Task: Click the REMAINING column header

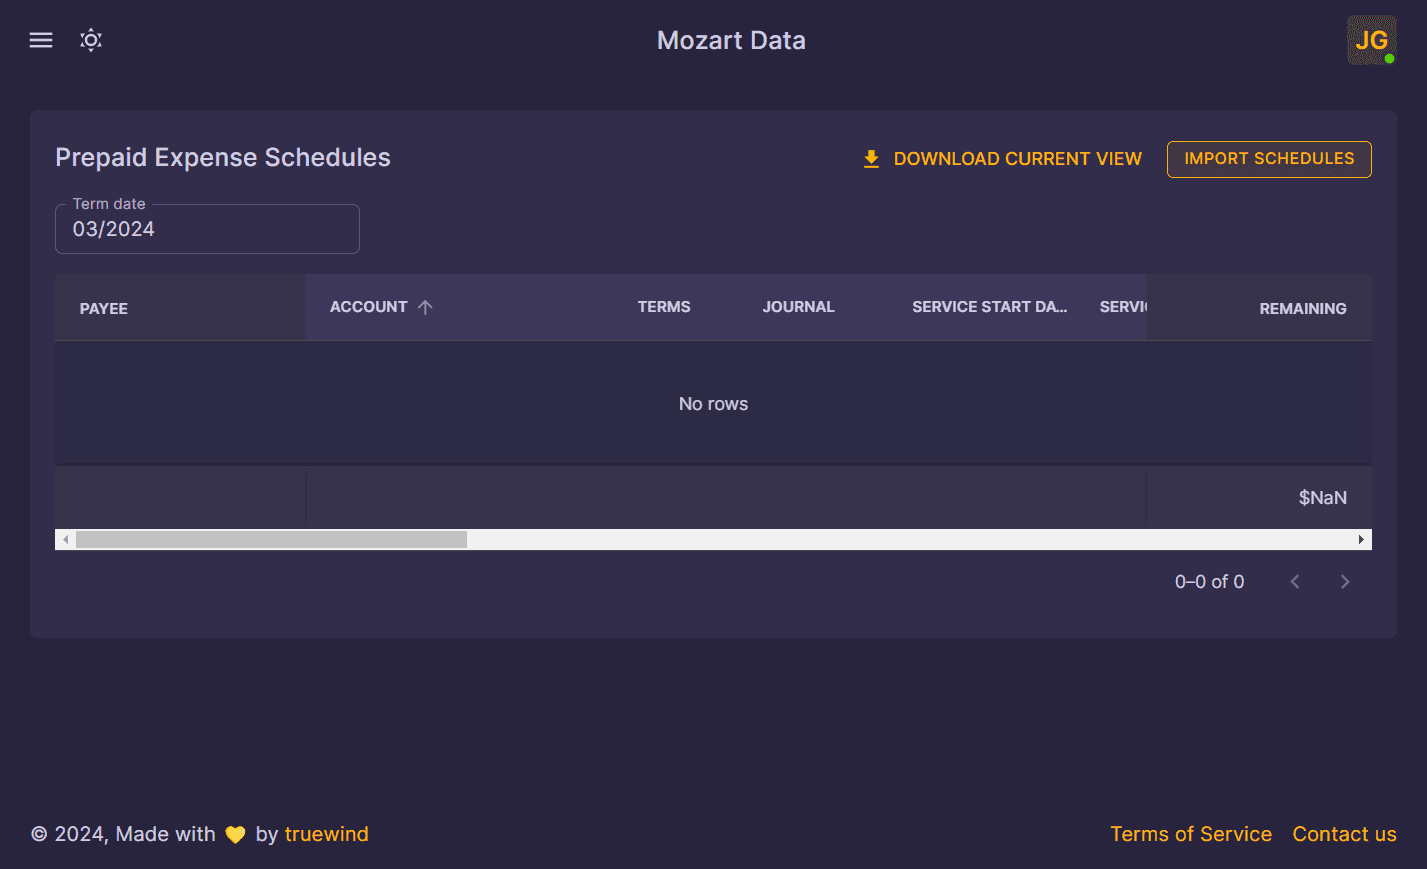Action: pyautogui.click(x=1302, y=308)
